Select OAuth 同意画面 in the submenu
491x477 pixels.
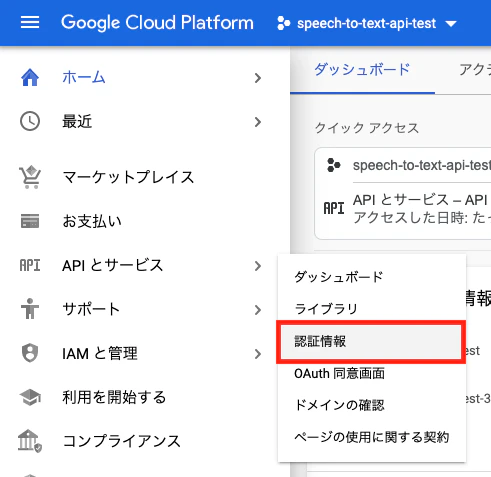click(371, 373)
